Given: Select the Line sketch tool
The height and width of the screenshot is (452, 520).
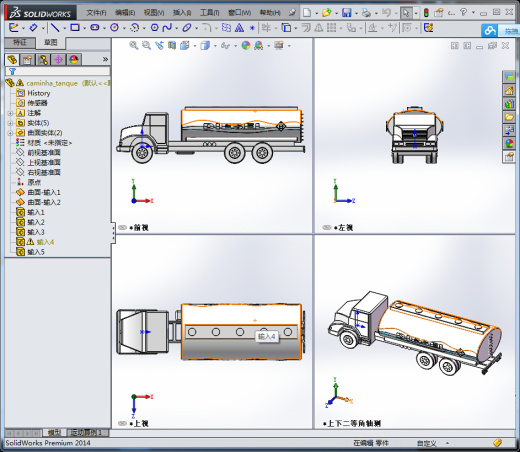Looking at the screenshot, I should click(55, 28).
